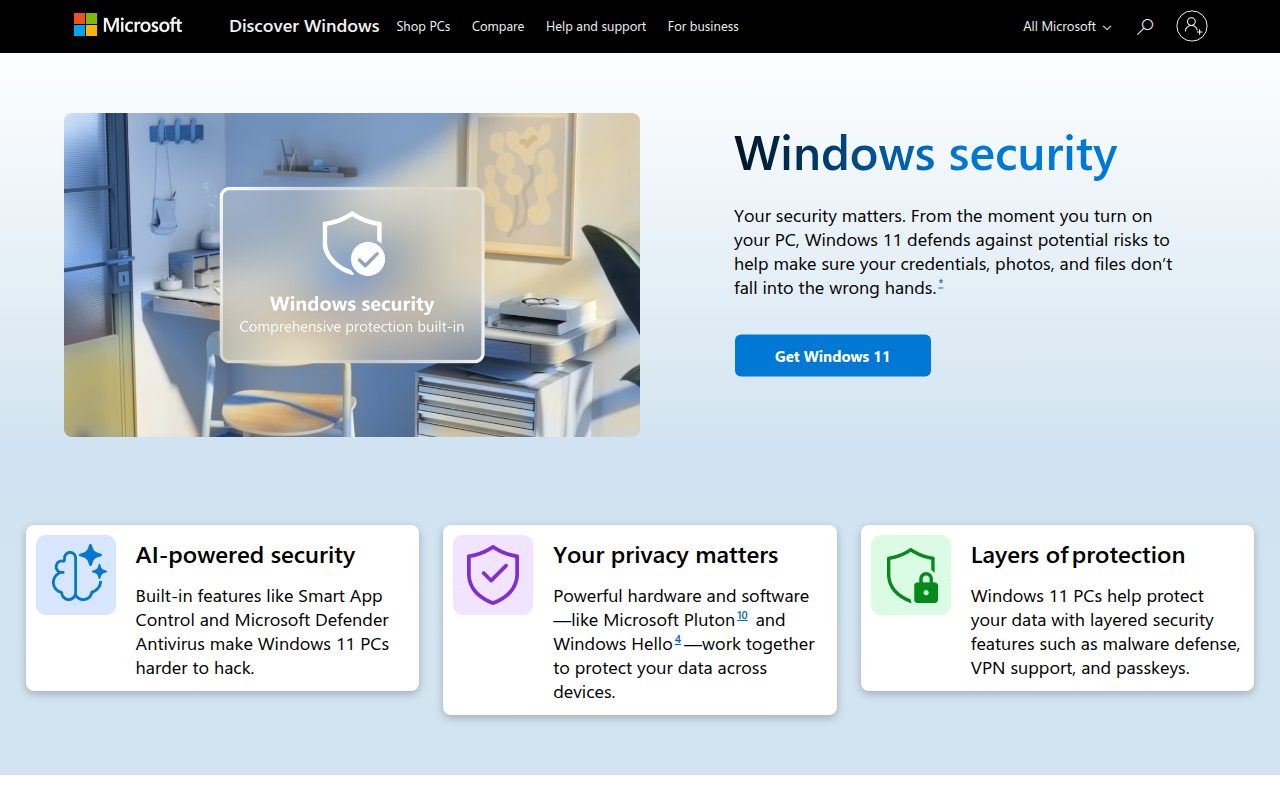The image size is (1280, 800).
Task: Click the green shield lock icon
Action: point(911,575)
